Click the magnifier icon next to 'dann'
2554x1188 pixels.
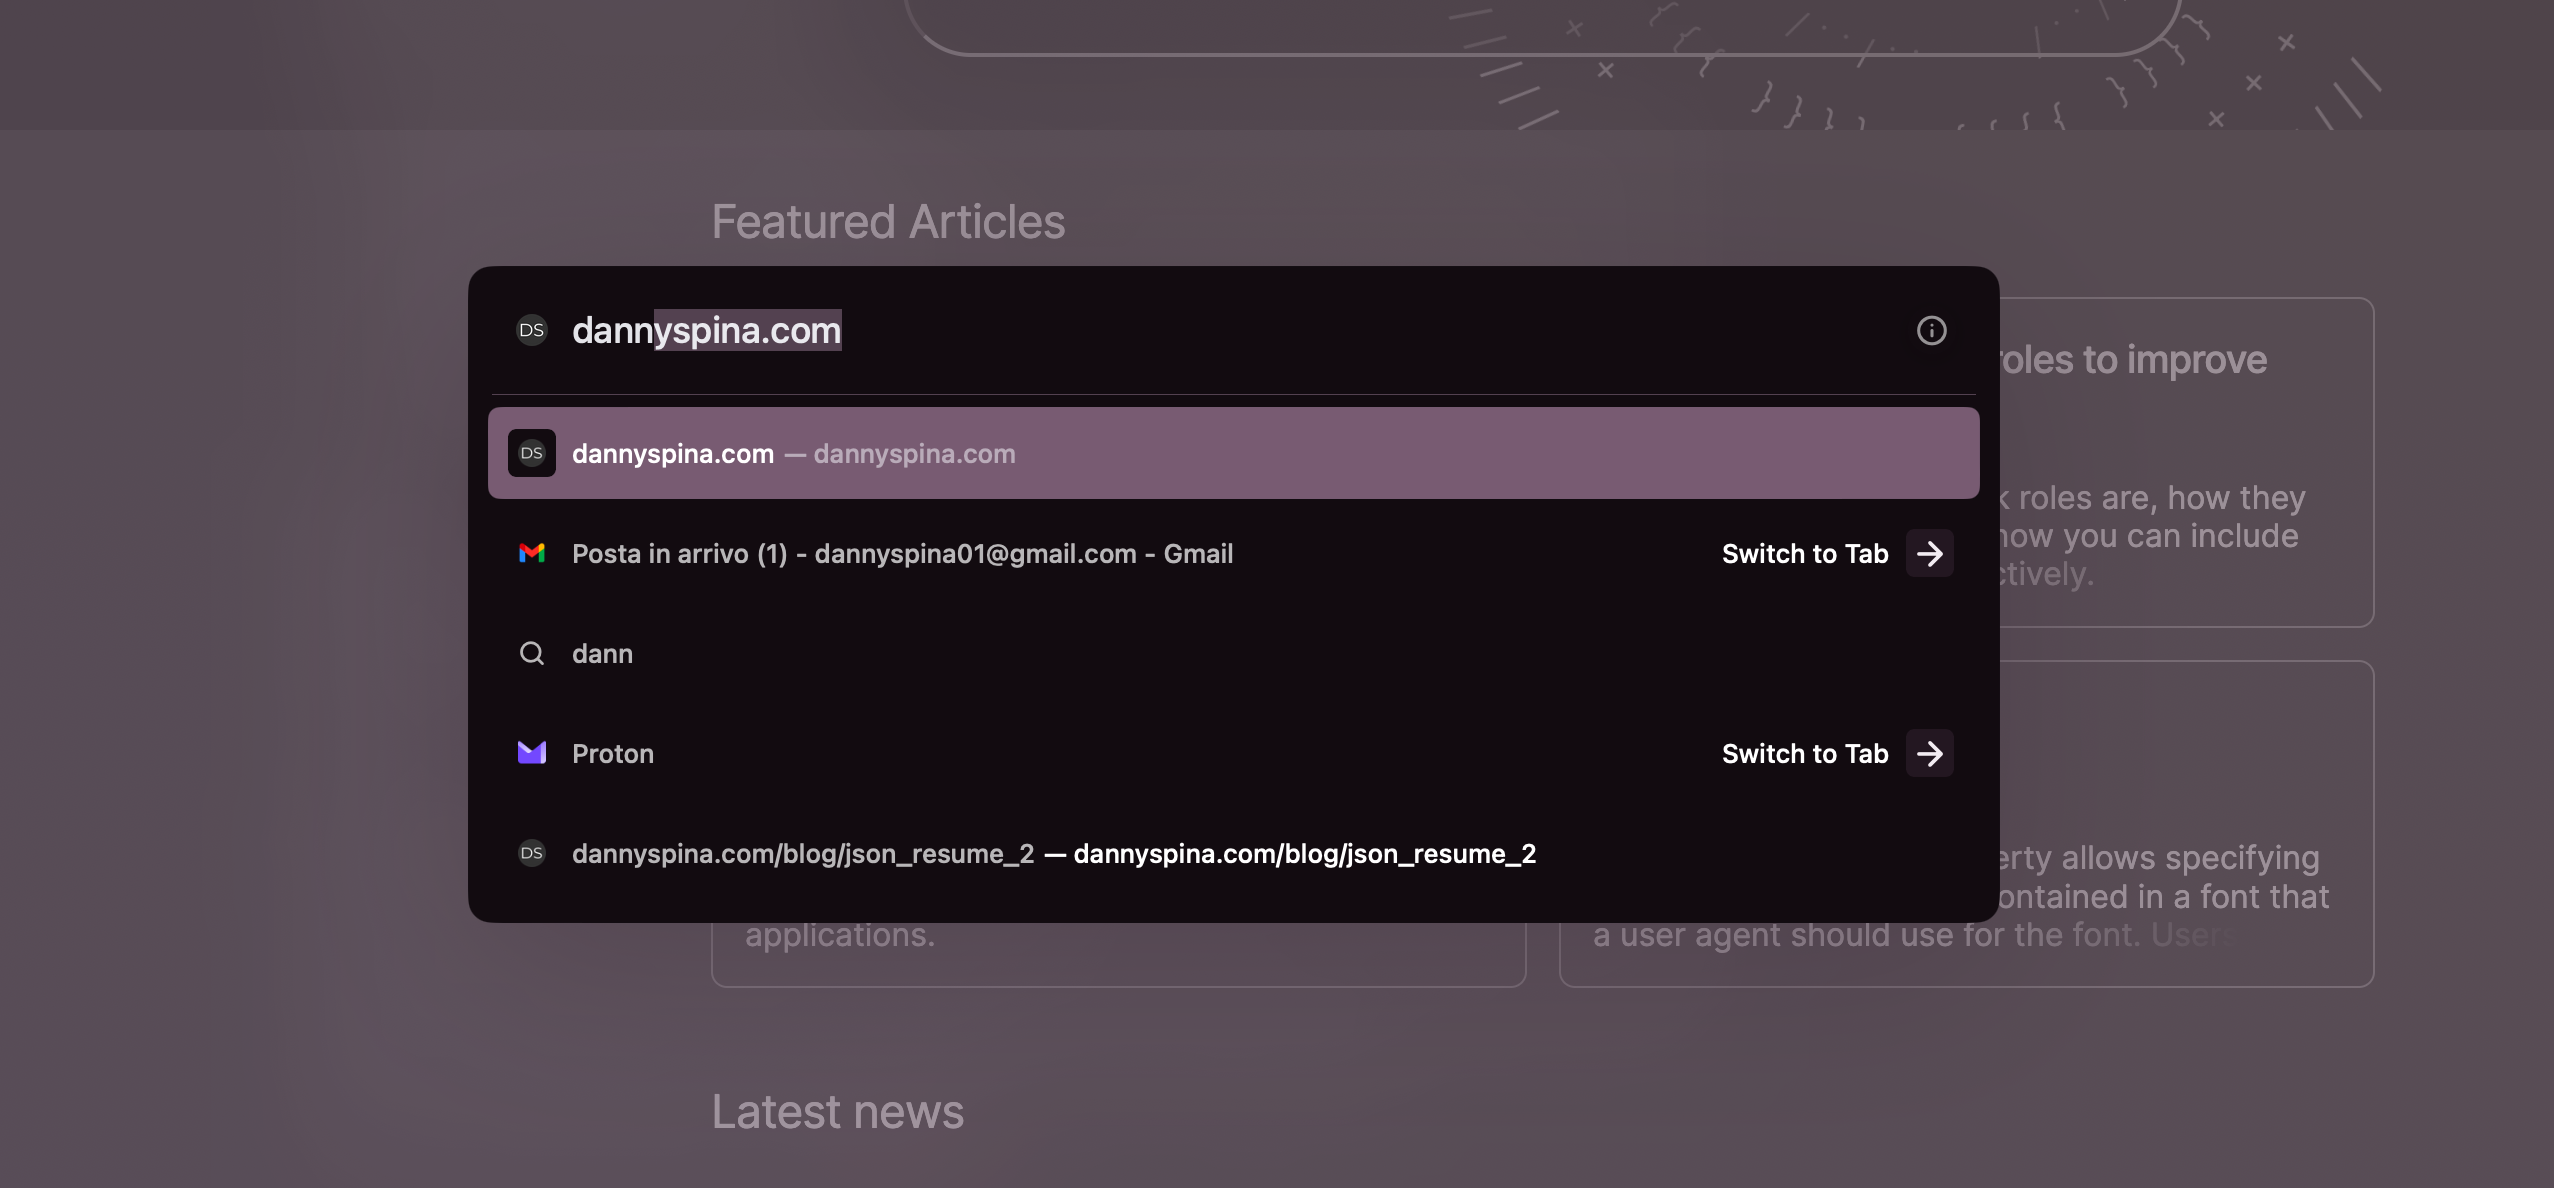532,653
